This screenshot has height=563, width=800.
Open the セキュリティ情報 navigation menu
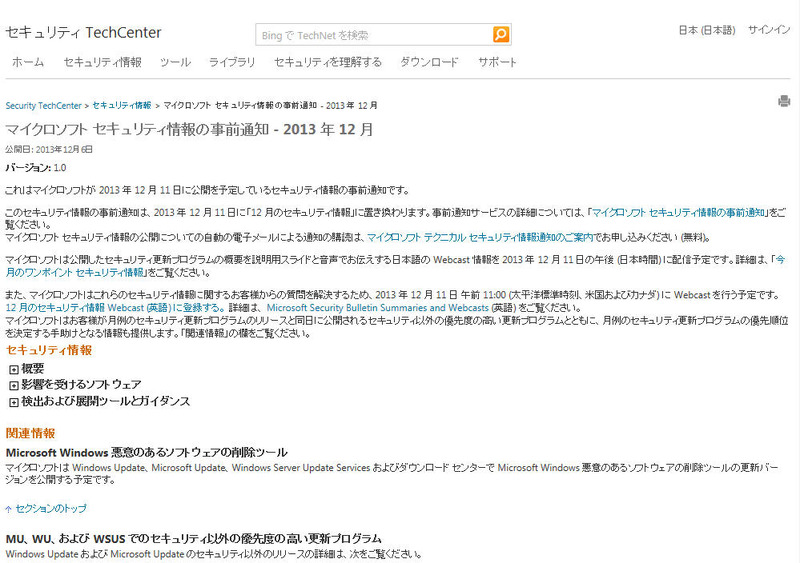pyautogui.click(x=102, y=62)
